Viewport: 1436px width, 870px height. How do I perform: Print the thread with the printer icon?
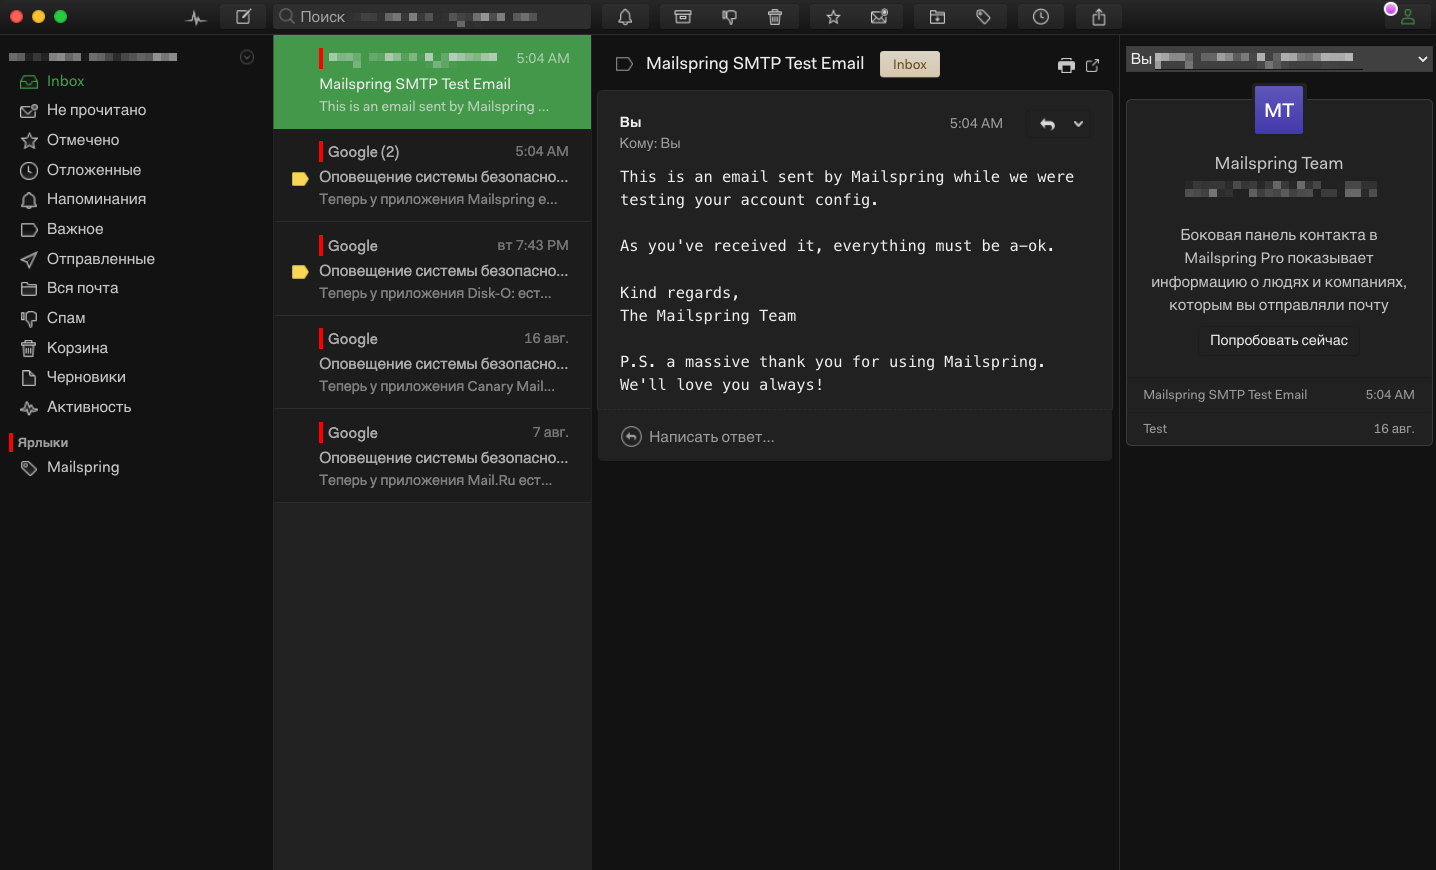[1066, 65]
